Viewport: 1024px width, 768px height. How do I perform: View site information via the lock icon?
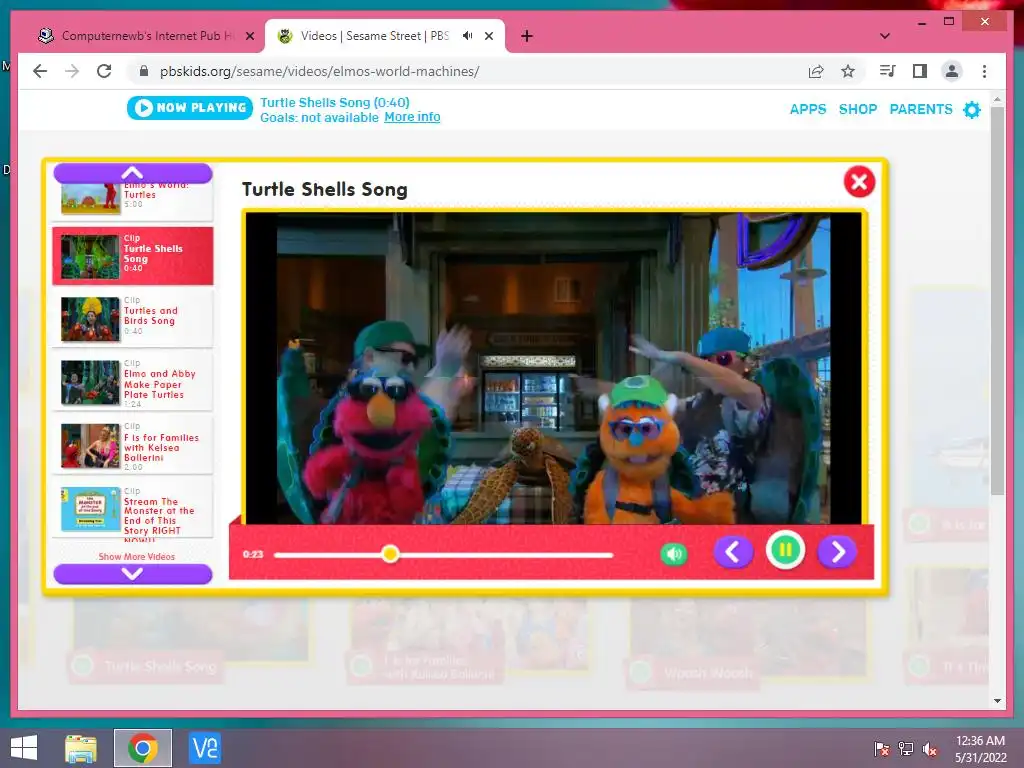tap(144, 71)
